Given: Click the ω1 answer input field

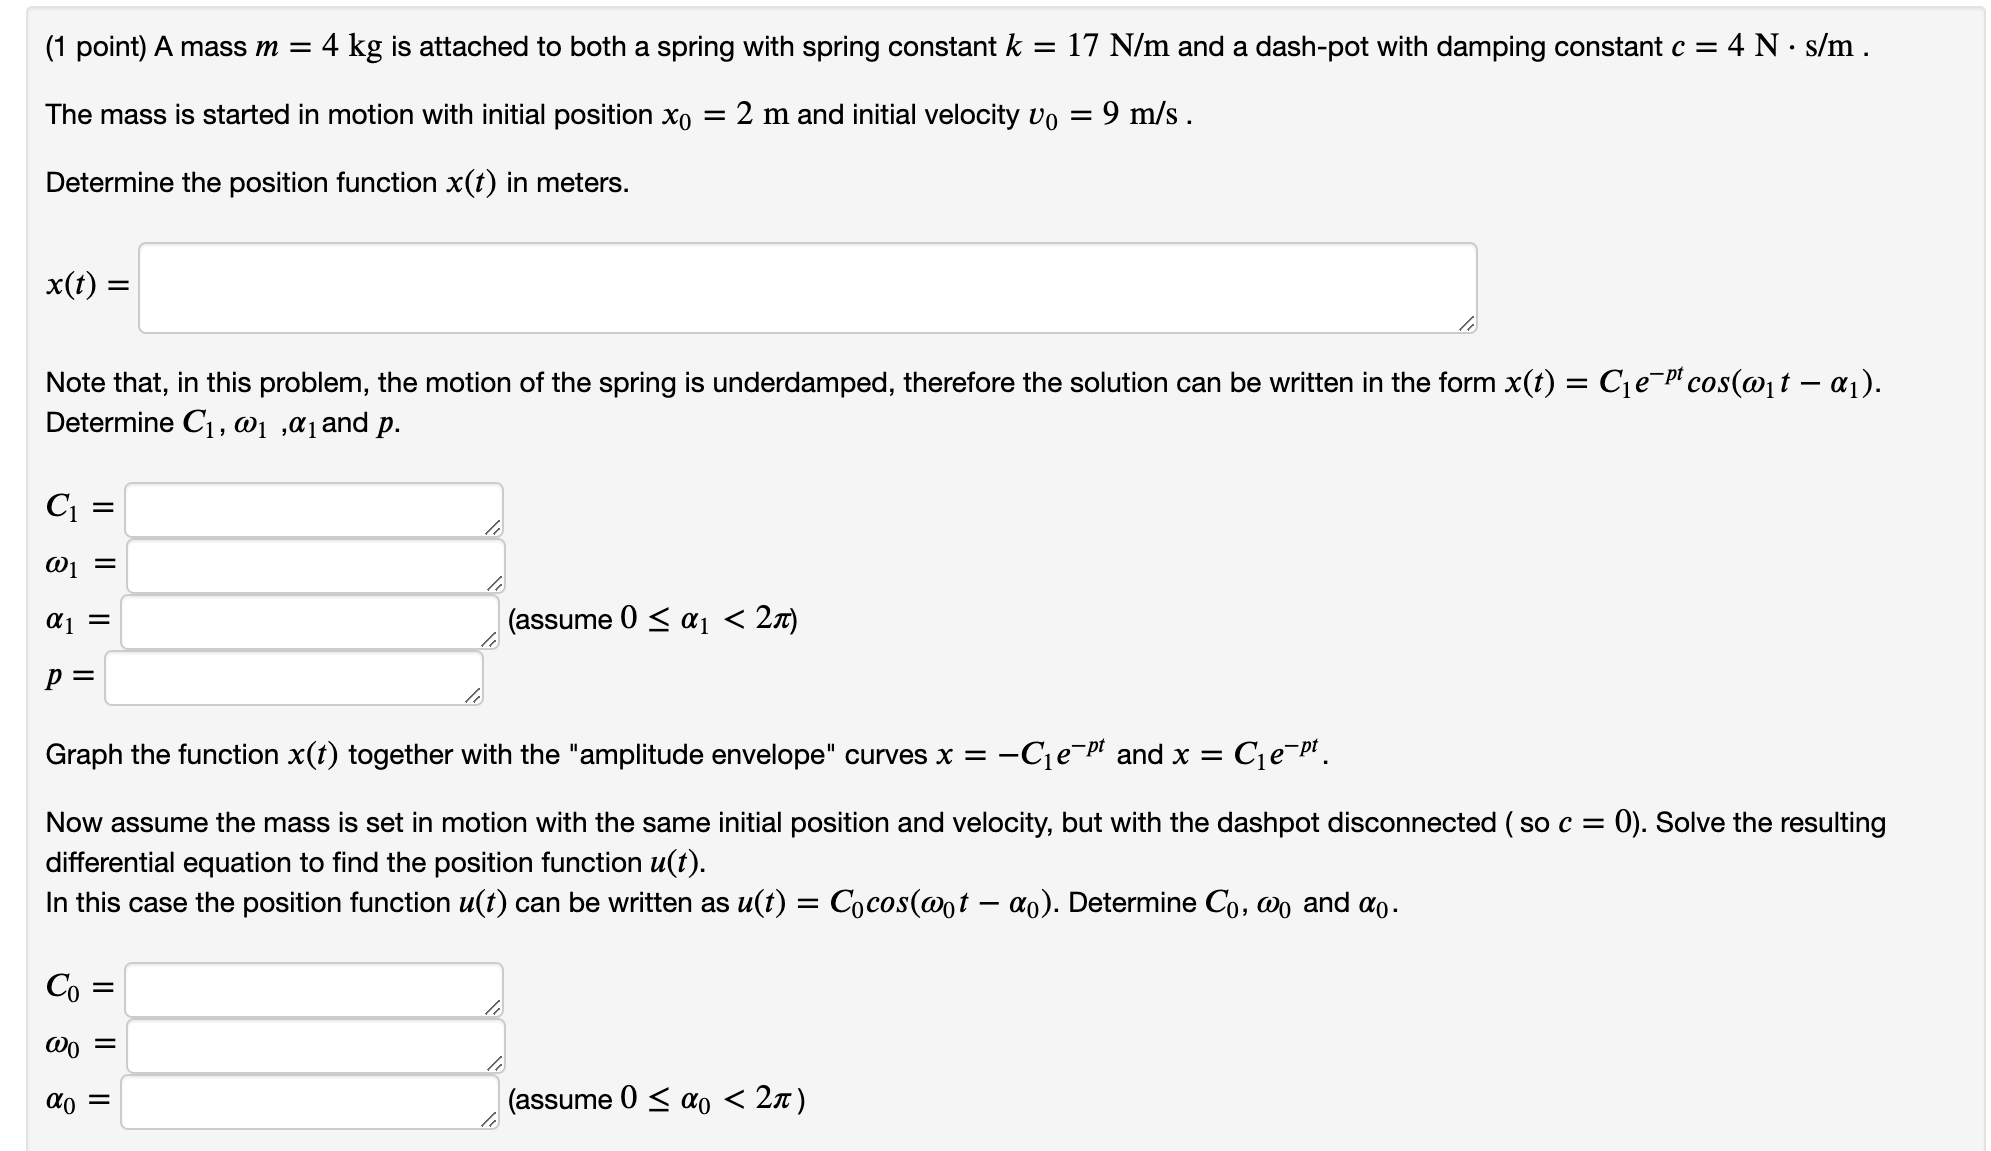Looking at the screenshot, I should pos(315,563).
